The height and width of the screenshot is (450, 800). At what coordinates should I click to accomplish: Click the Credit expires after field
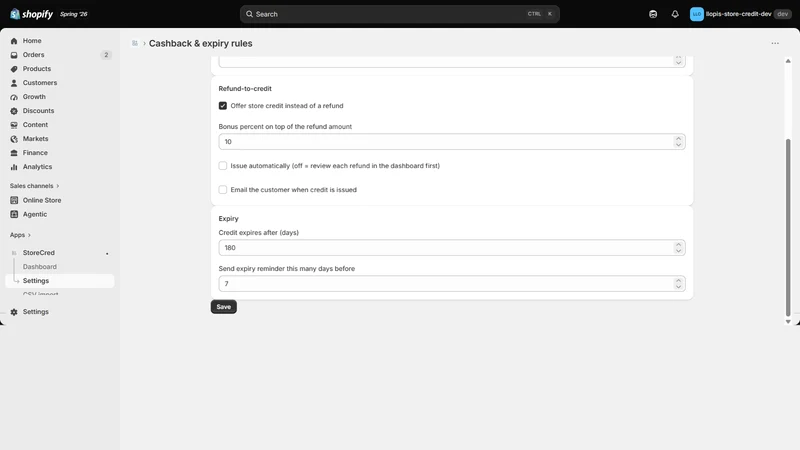pos(452,248)
